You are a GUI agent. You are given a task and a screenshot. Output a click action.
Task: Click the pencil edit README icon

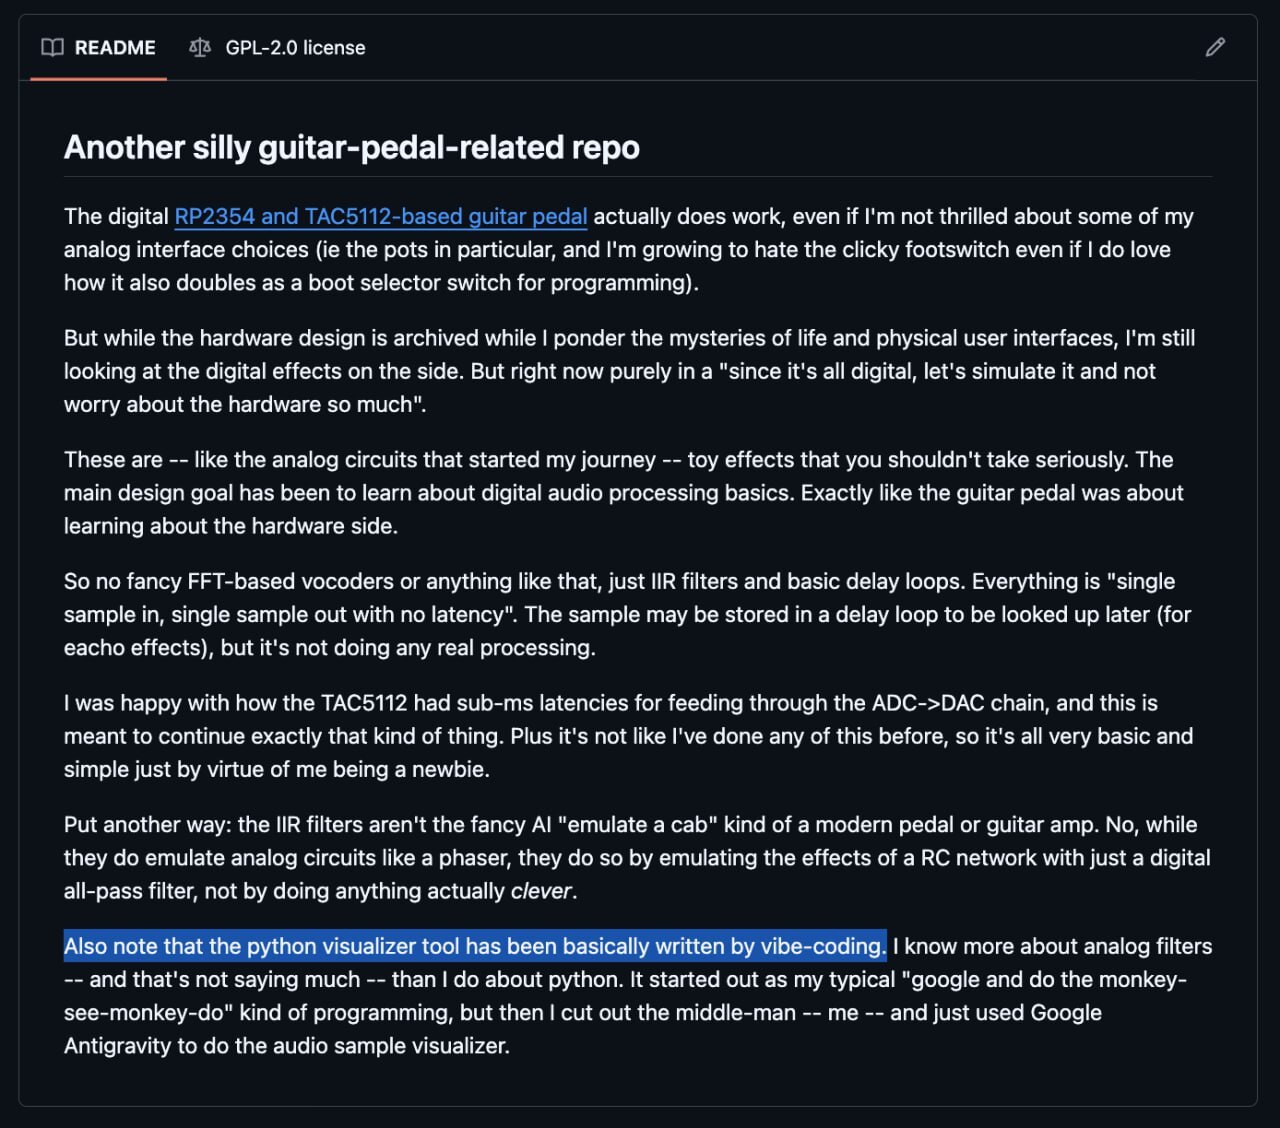(x=1215, y=47)
